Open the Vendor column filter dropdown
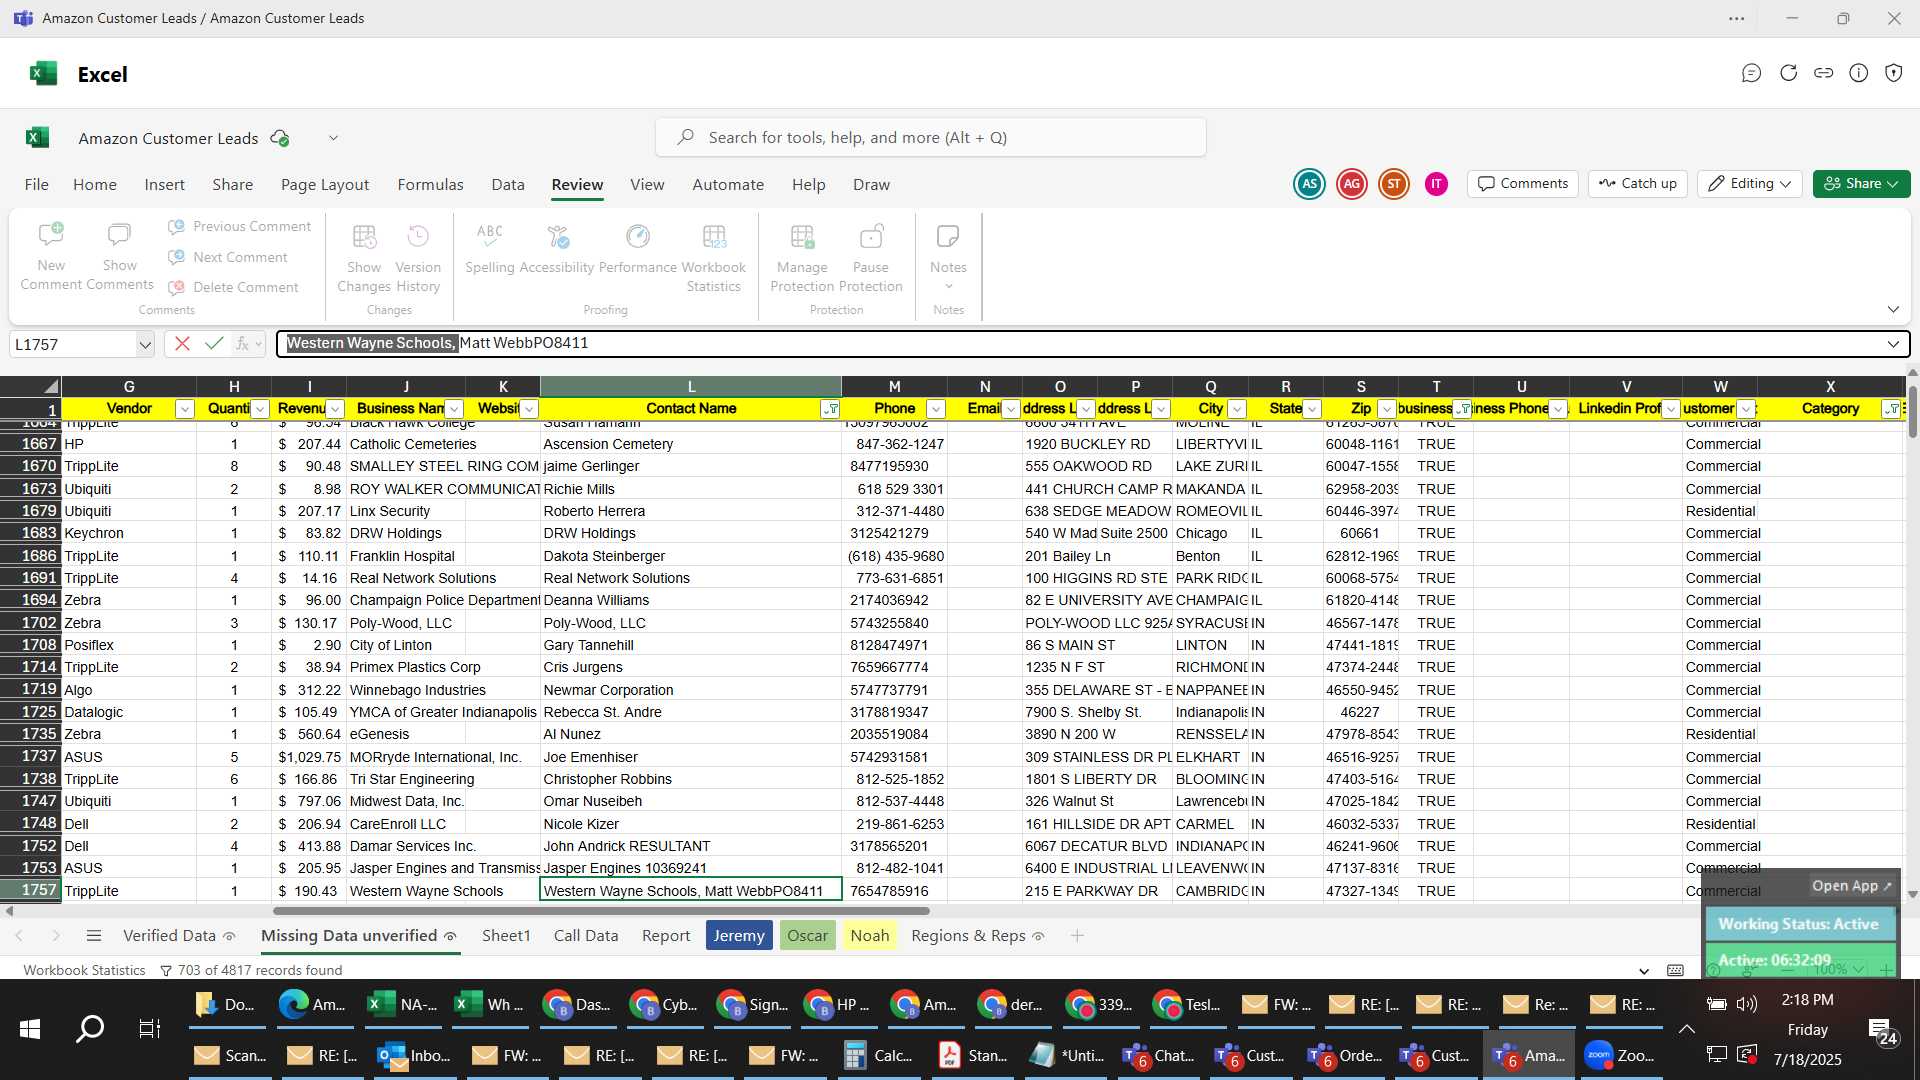The height and width of the screenshot is (1080, 1920). [184, 409]
